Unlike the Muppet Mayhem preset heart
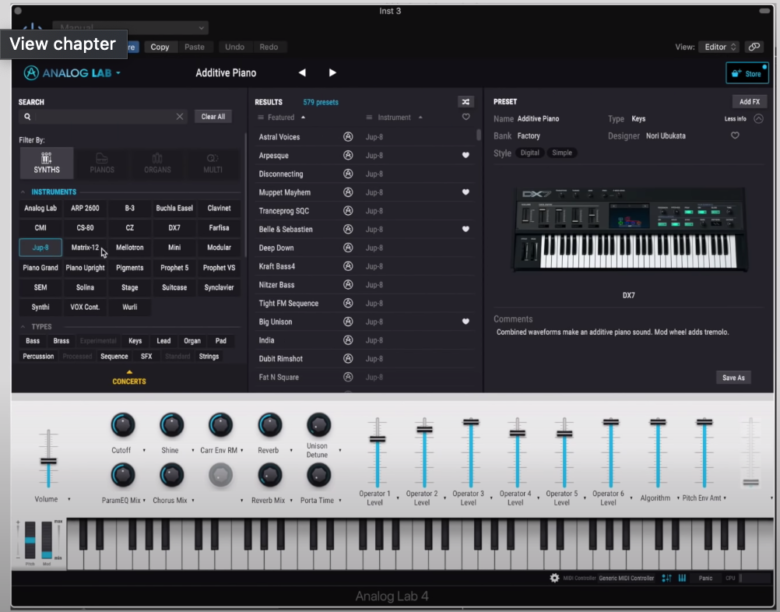 click(x=466, y=192)
